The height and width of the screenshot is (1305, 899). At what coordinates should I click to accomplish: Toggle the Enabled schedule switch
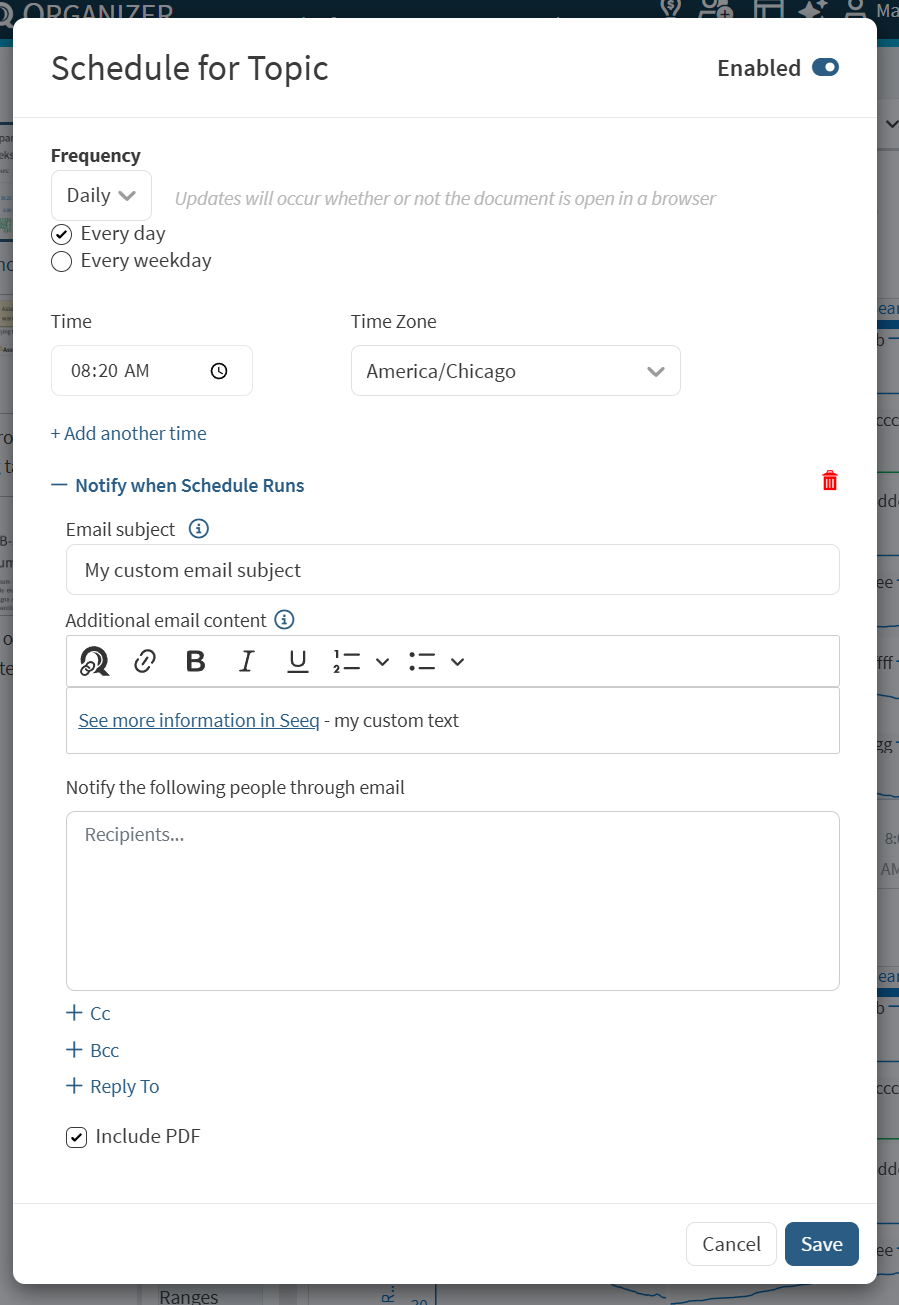(825, 67)
